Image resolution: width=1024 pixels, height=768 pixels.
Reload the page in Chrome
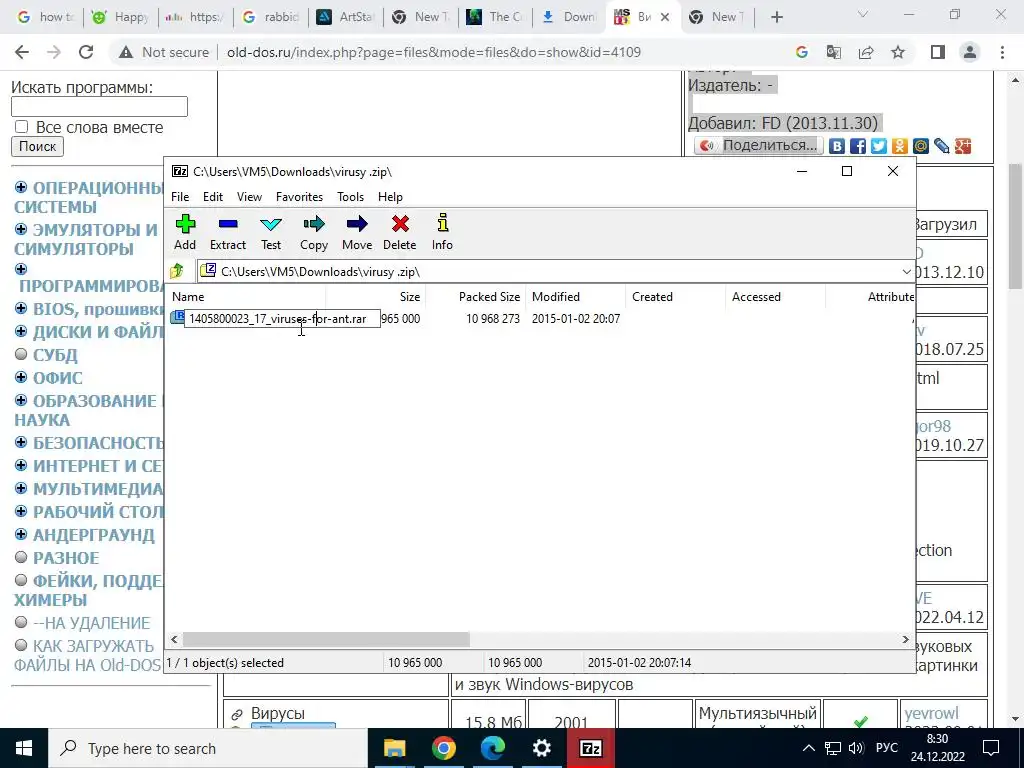(86, 52)
